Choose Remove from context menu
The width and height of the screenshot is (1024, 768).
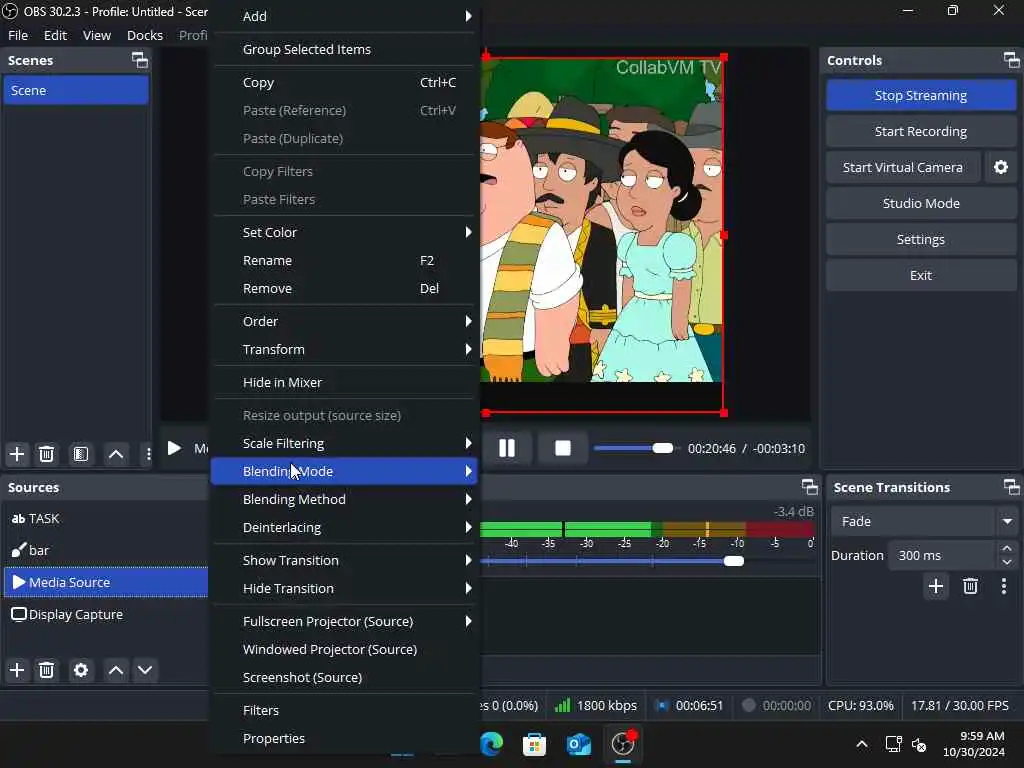pyautogui.click(x=345, y=288)
